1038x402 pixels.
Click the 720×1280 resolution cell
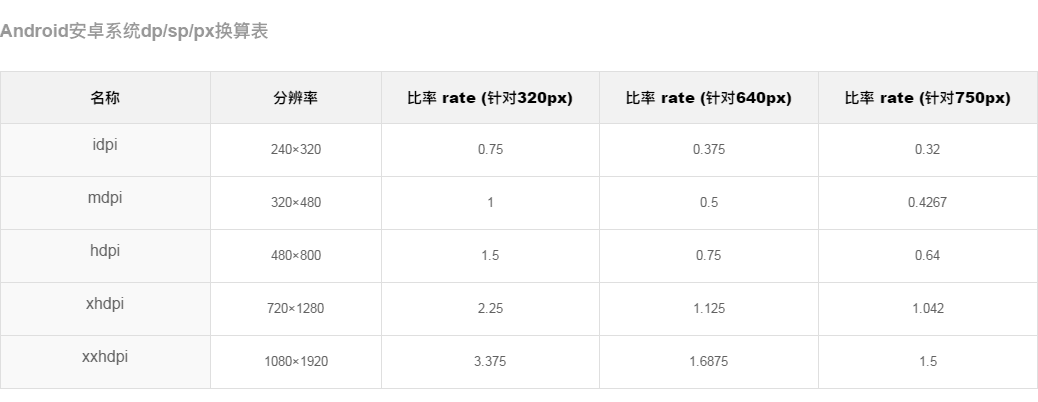(x=296, y=309)
